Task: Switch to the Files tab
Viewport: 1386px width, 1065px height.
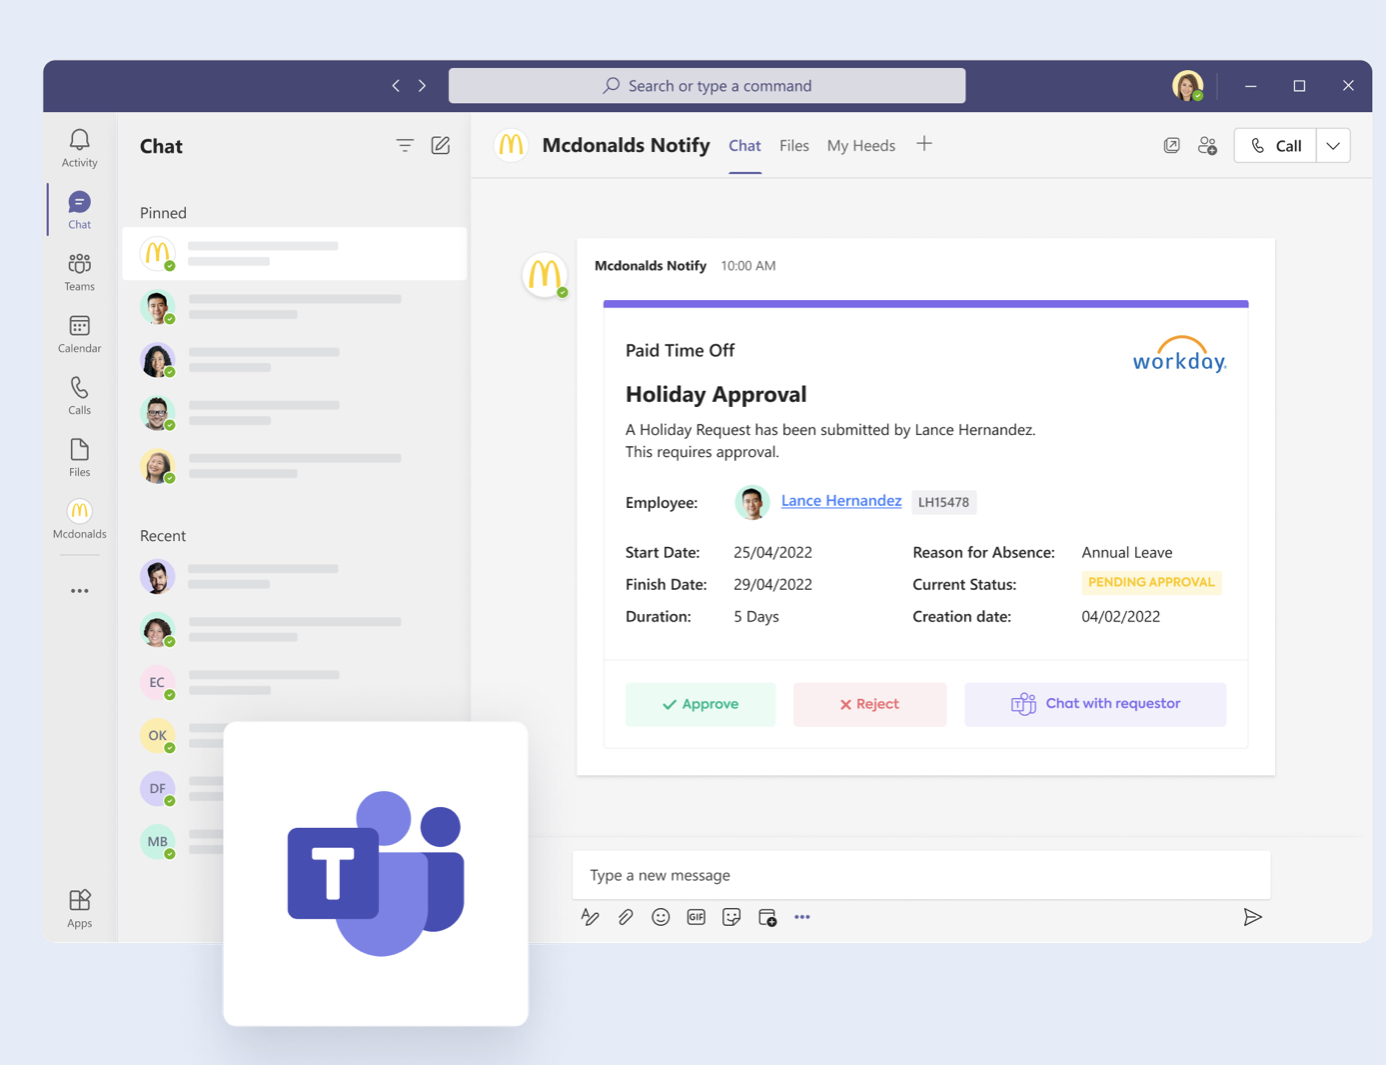Action: point(794,146)
